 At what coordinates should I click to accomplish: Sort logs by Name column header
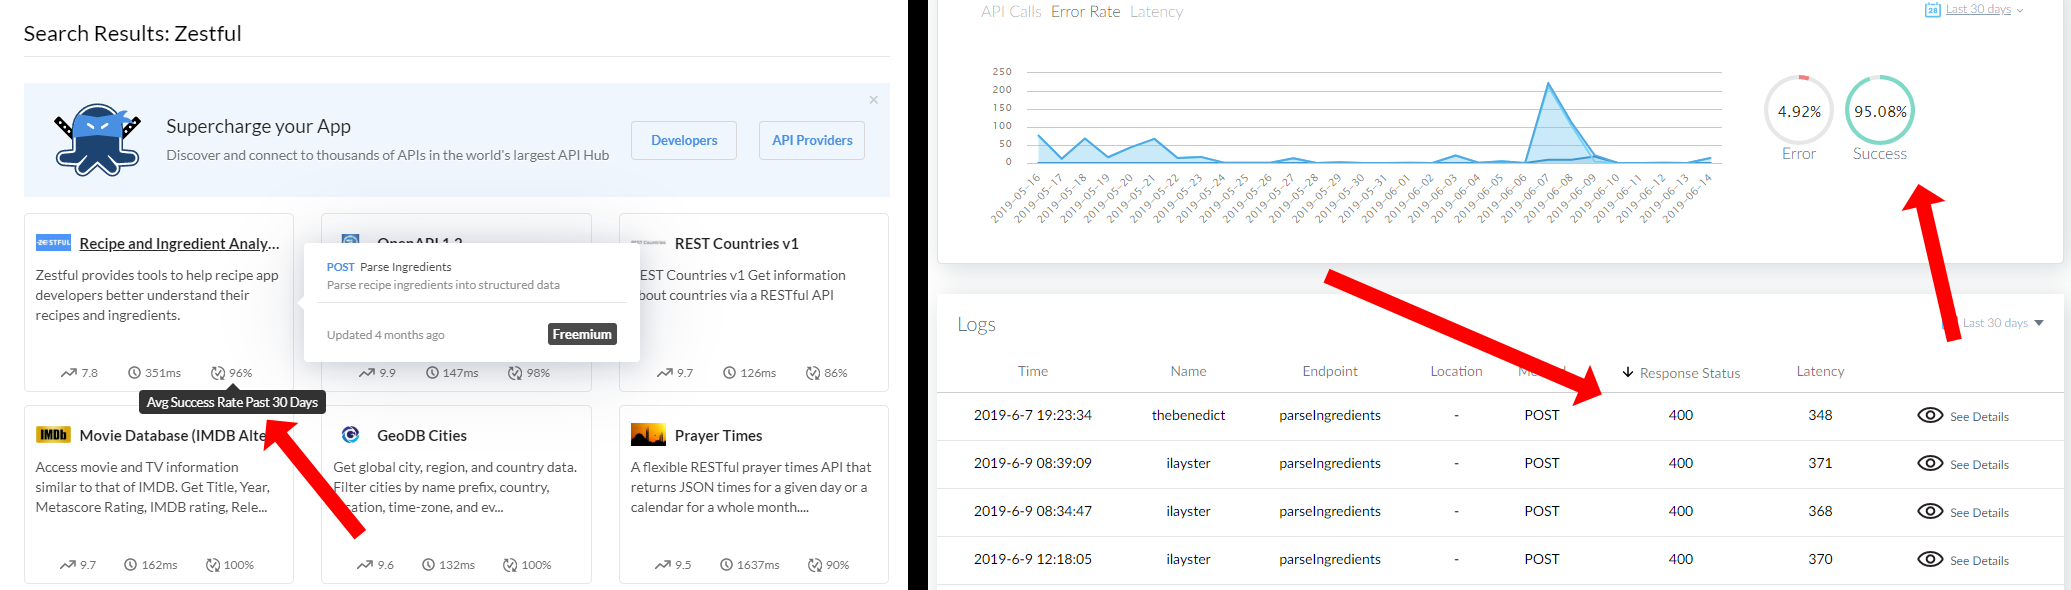pyautogui.click(x=1188, y=371)
